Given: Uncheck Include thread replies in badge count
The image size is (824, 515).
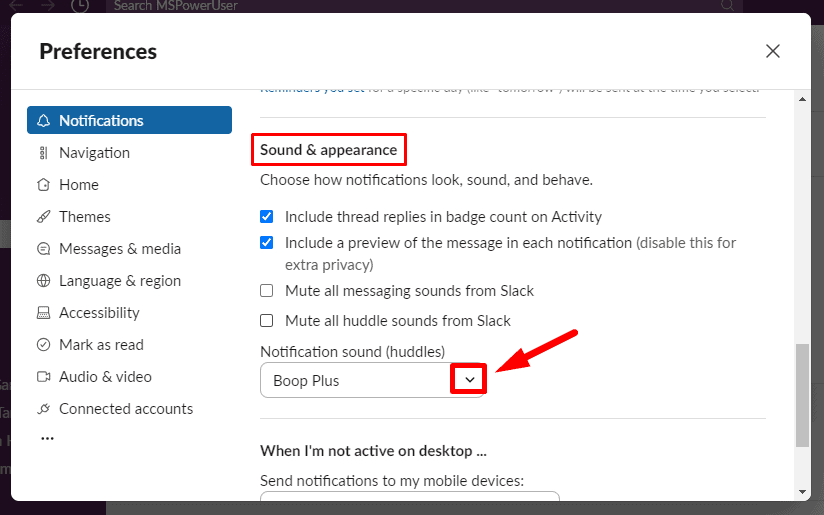Looking at the screenshot, I should 267,217.
